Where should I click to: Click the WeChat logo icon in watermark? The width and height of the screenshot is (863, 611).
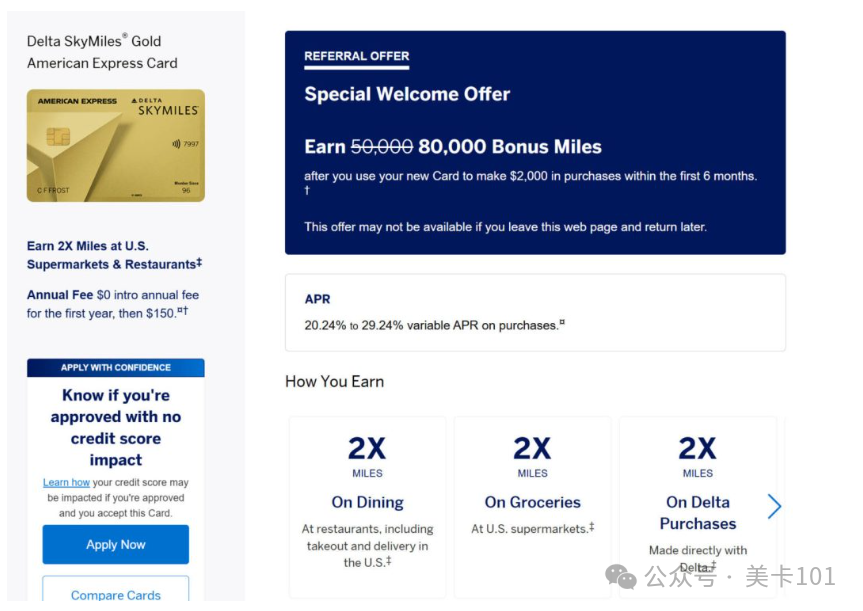coord(621,577)
